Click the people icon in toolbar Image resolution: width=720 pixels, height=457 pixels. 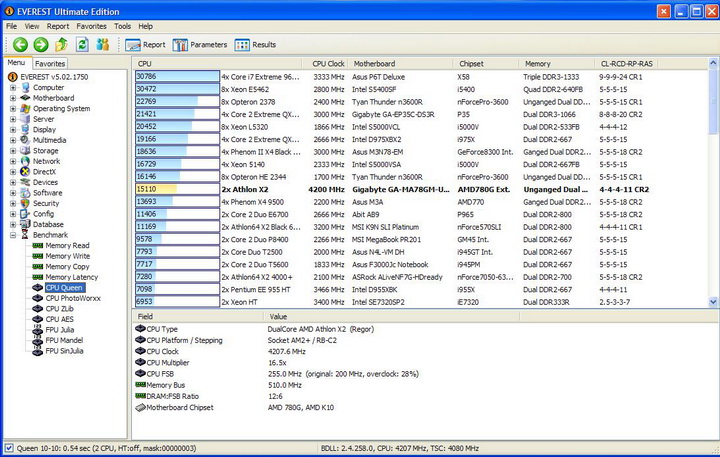tap(103, 45)
